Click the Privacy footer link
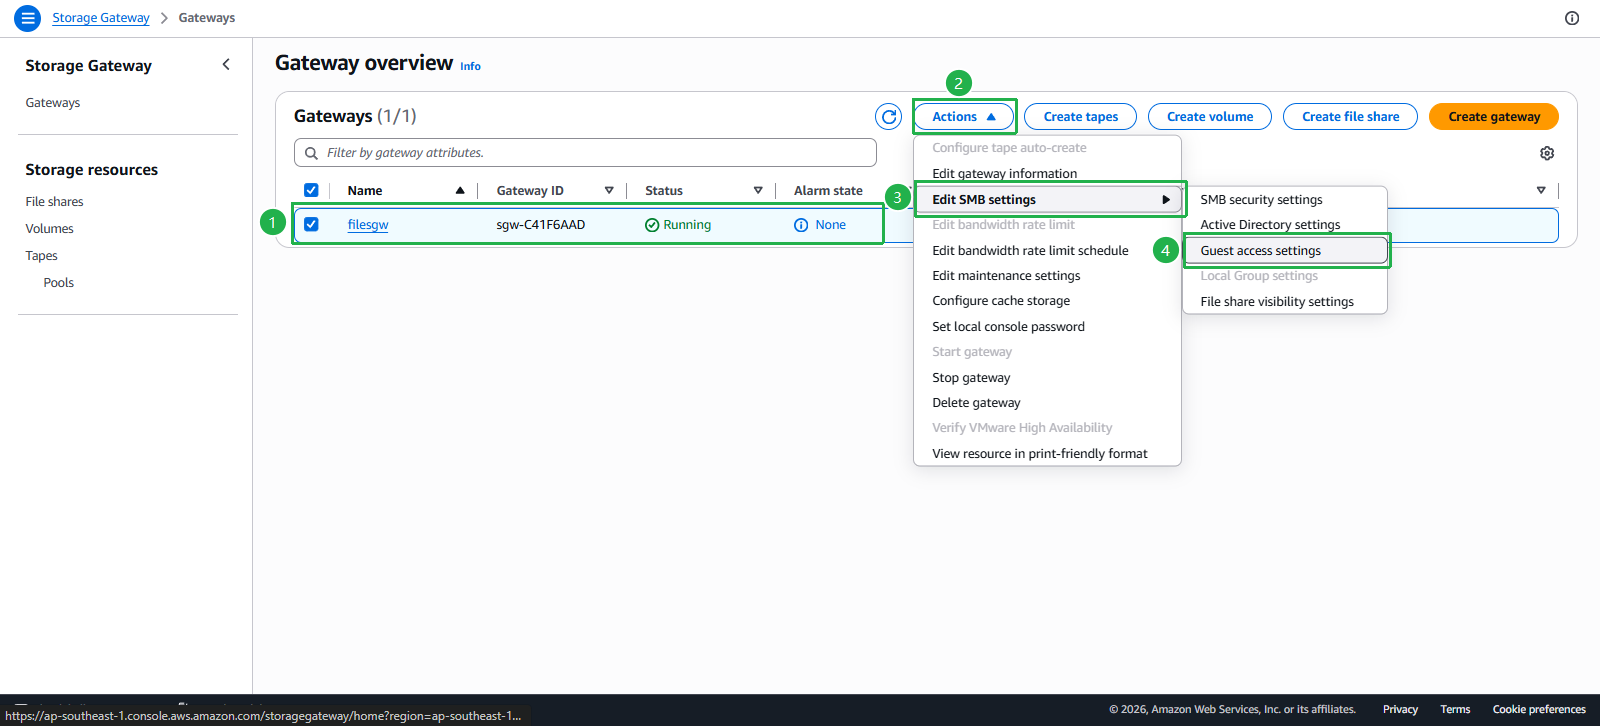1600x726 pixels. click(1400, 710)
